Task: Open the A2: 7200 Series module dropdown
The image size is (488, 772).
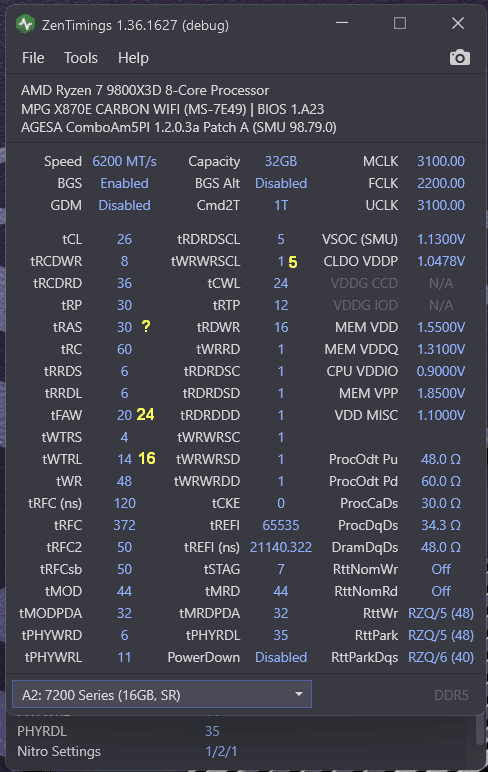Action: click(162, 695)
